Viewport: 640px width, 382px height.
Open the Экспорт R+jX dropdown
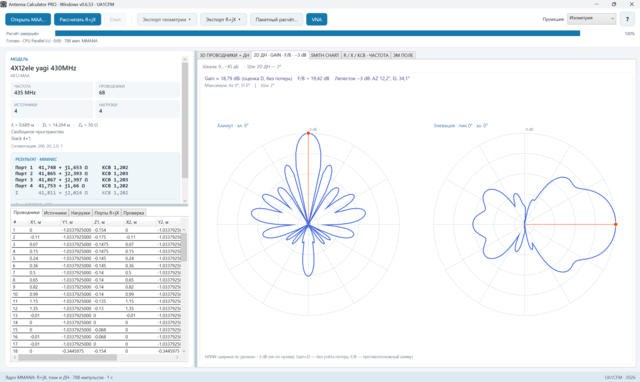click(223, 19)
